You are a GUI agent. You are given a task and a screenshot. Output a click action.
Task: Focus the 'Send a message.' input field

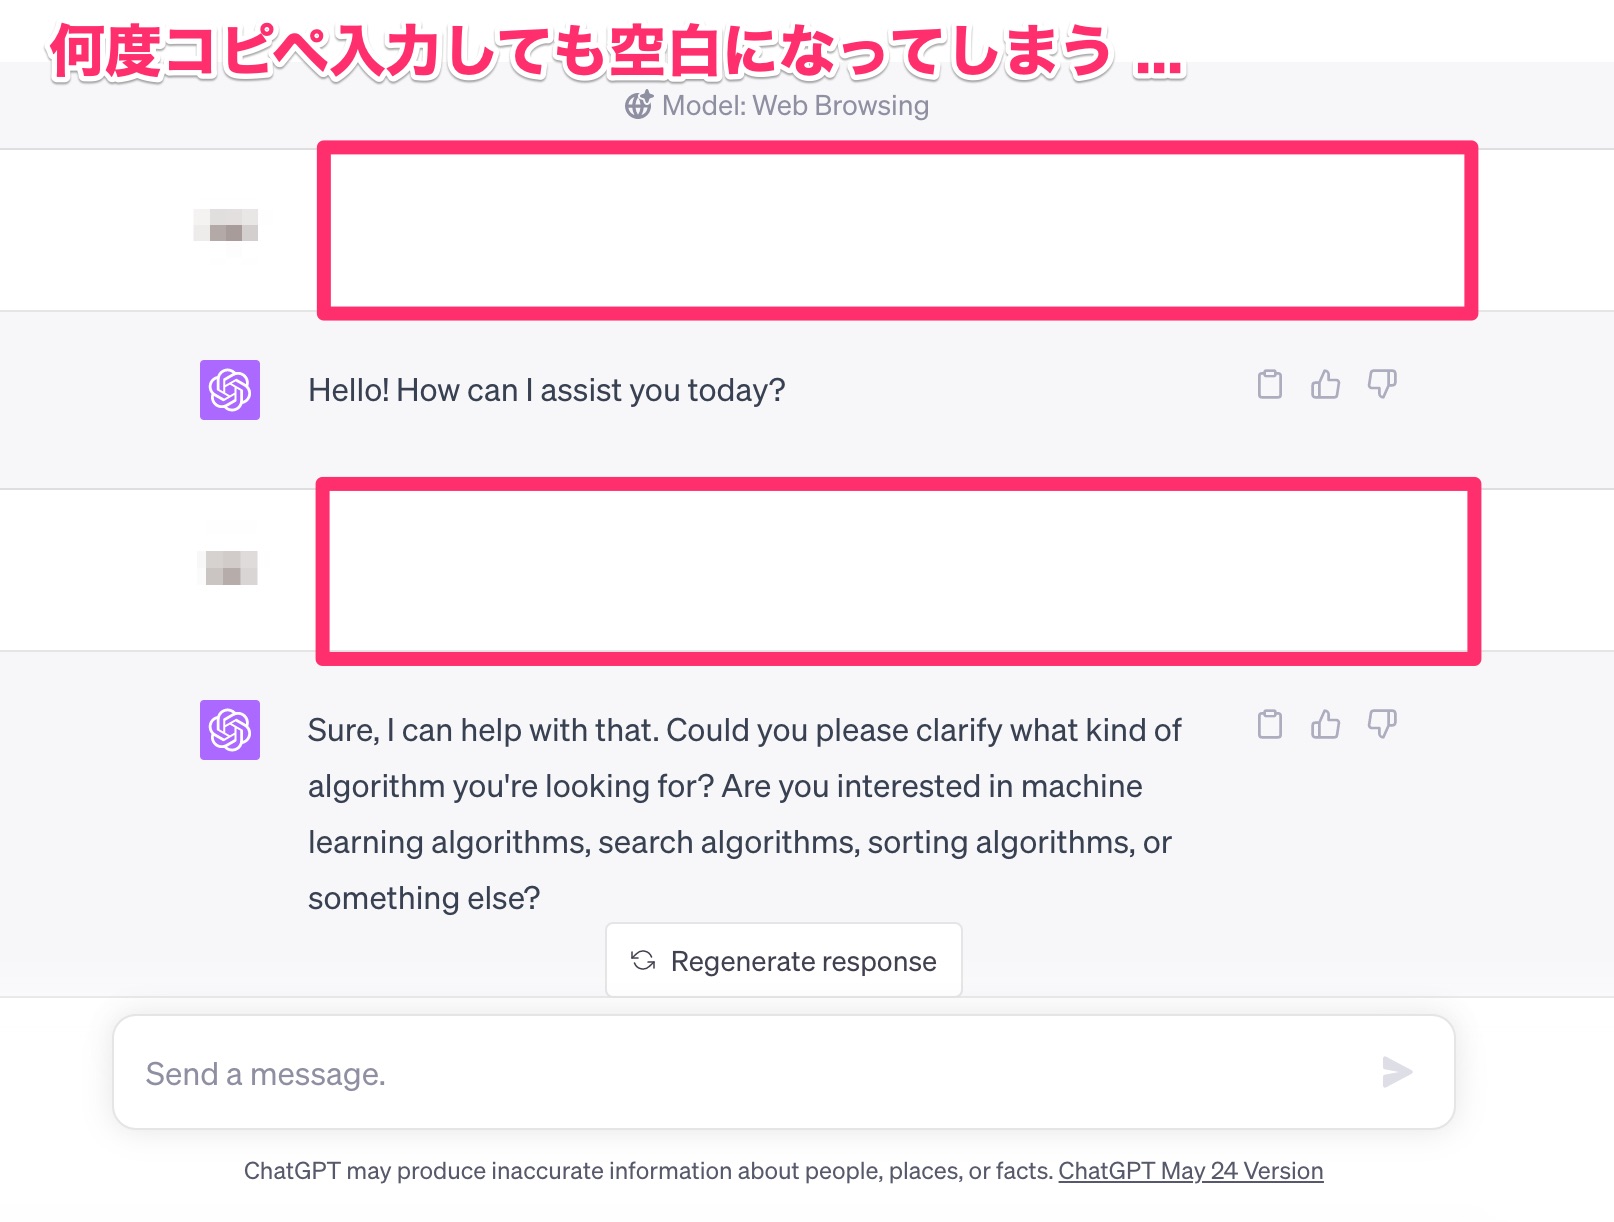(x=784, y=1072)
